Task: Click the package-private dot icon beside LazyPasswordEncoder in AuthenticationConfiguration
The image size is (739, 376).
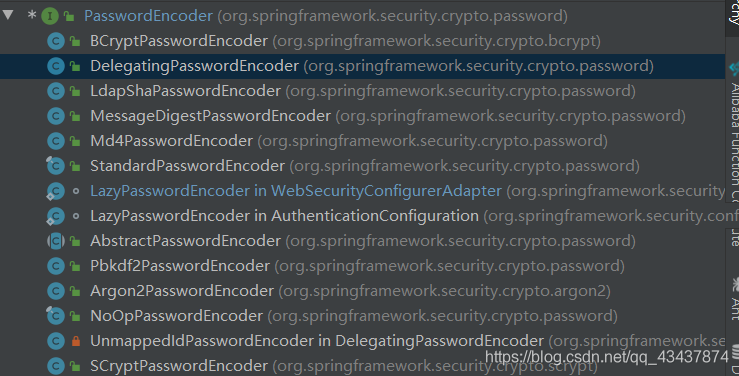Action: tap(76, 216)
